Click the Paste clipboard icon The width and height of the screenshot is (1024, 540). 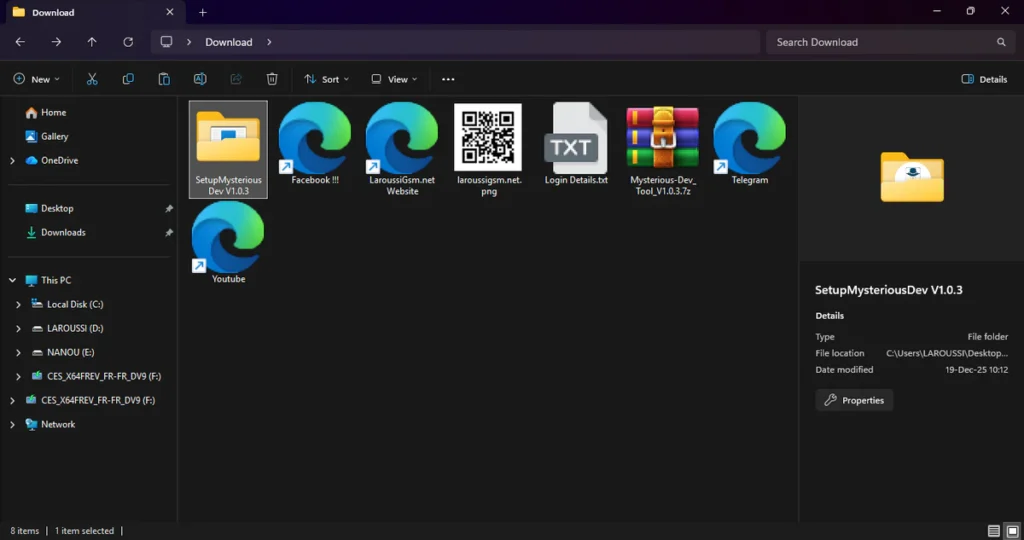click(164, 79)
